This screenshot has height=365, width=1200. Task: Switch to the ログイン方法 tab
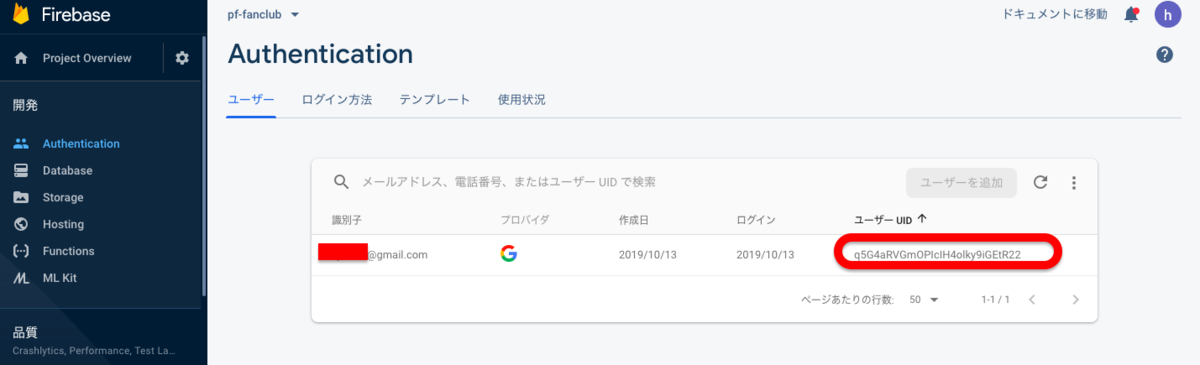(x=337, y=100)
